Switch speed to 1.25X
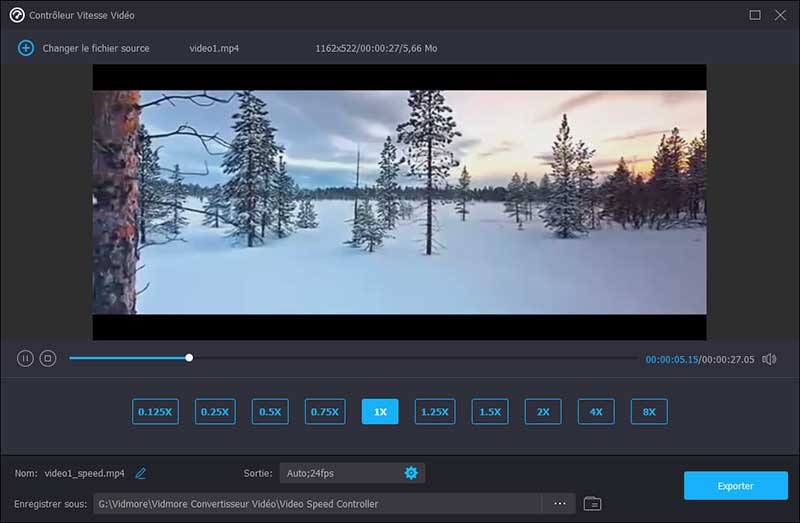800x523 pixels. pyautogui.click(x=435, y=411)
